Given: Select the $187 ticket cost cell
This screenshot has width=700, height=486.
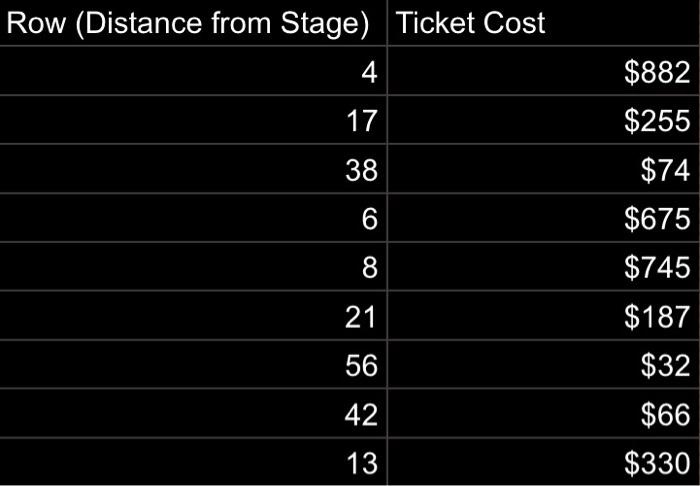Looking at the screenshot, I should click(543, 315).
